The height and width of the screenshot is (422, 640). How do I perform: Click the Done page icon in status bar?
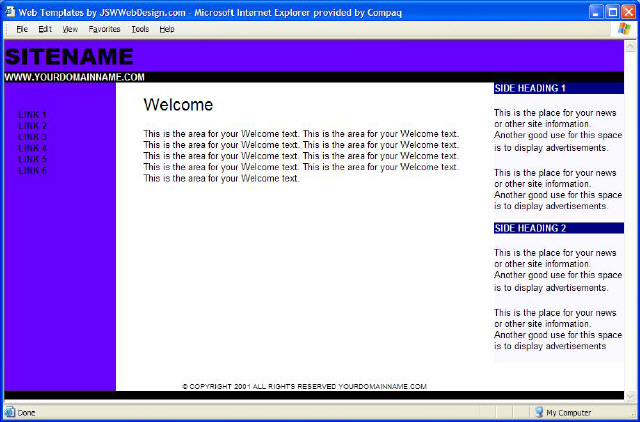coord(10,412)
